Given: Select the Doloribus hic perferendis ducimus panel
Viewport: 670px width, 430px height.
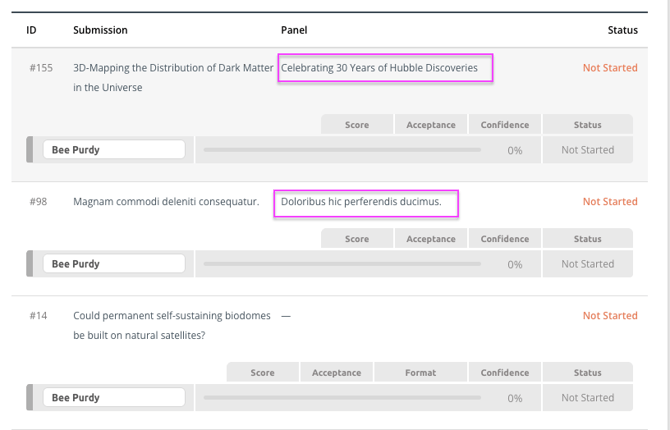Looking at the screenshot, I should click(366, 202).
